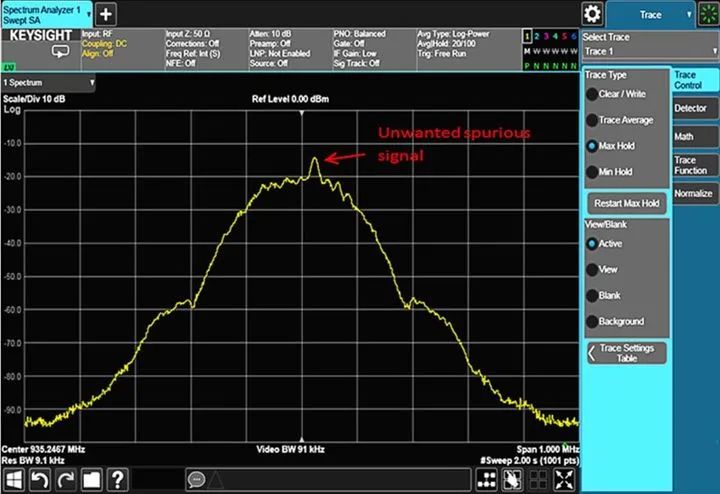Viewport: 720px width, 494px height.
Task: Click the green preset starburst icon
Action: coord(708,14)
